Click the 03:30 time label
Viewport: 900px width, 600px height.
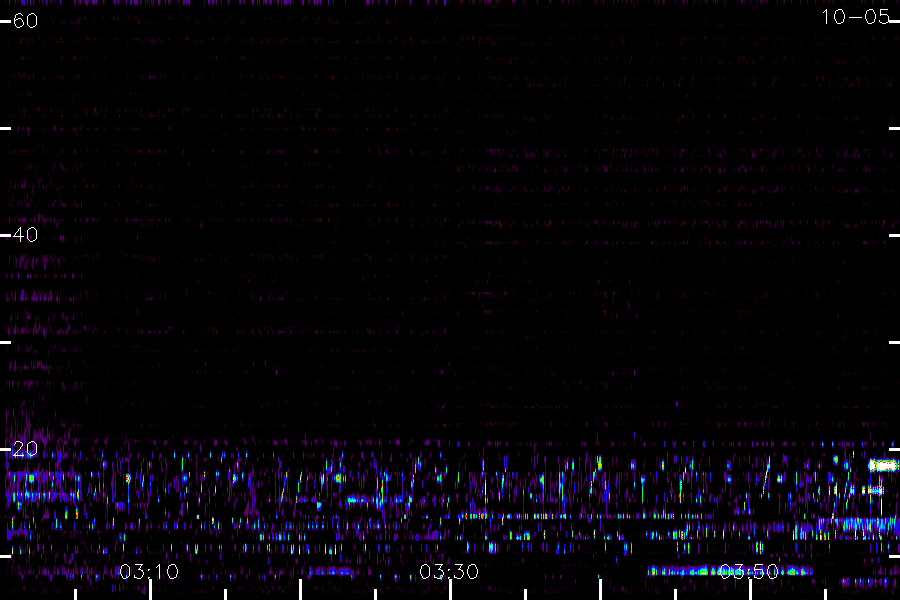click(449, 572)
